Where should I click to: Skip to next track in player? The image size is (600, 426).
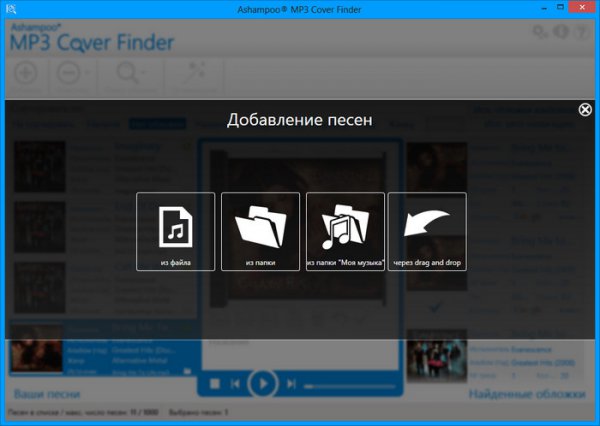tap(291, 383)
